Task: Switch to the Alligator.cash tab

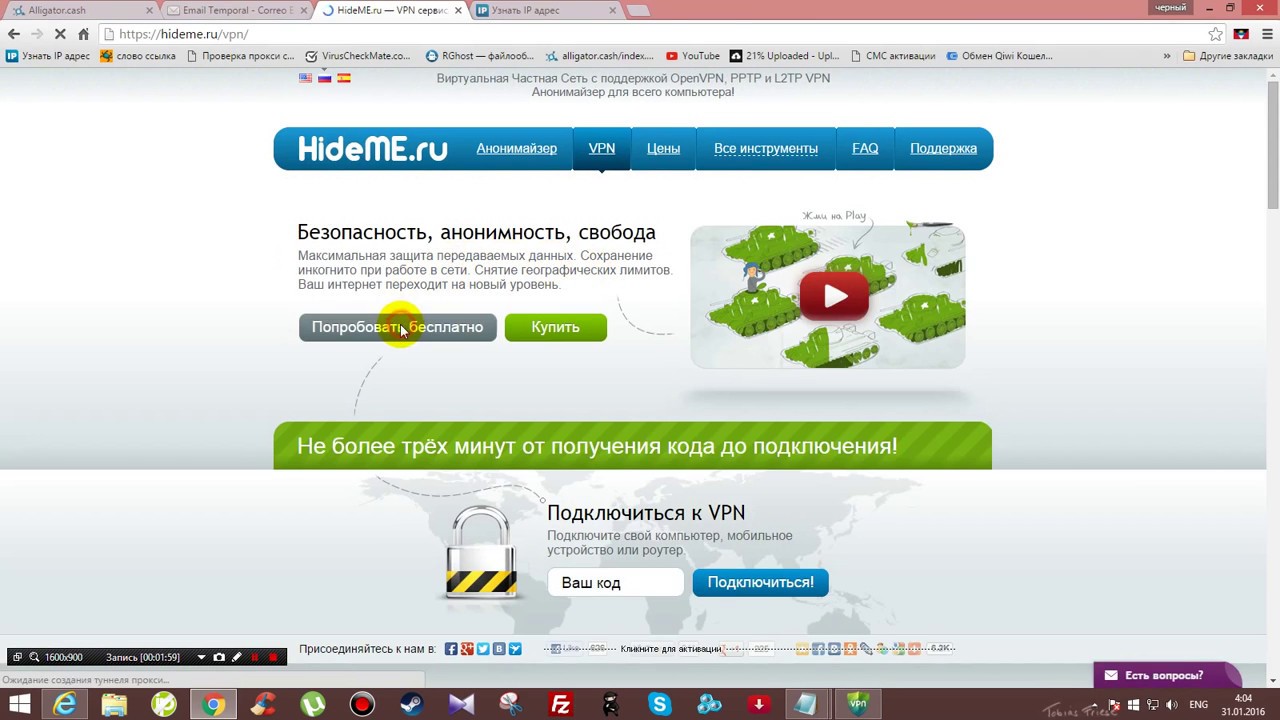Action: click(x=82, y=10)
